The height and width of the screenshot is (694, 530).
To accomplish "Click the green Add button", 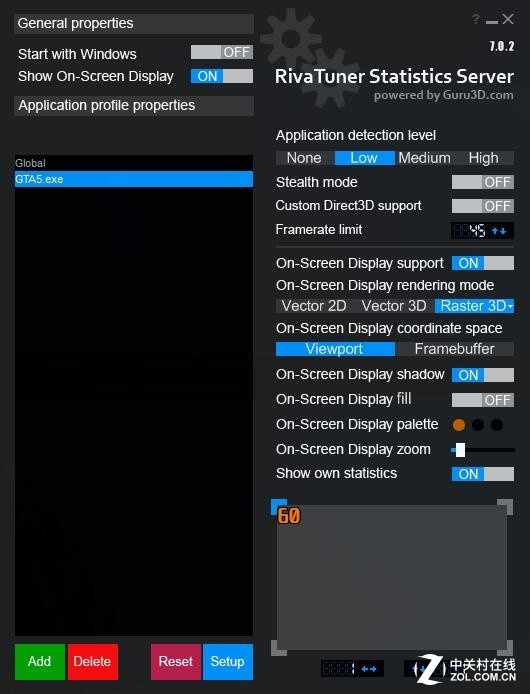I will coord(40,662).
